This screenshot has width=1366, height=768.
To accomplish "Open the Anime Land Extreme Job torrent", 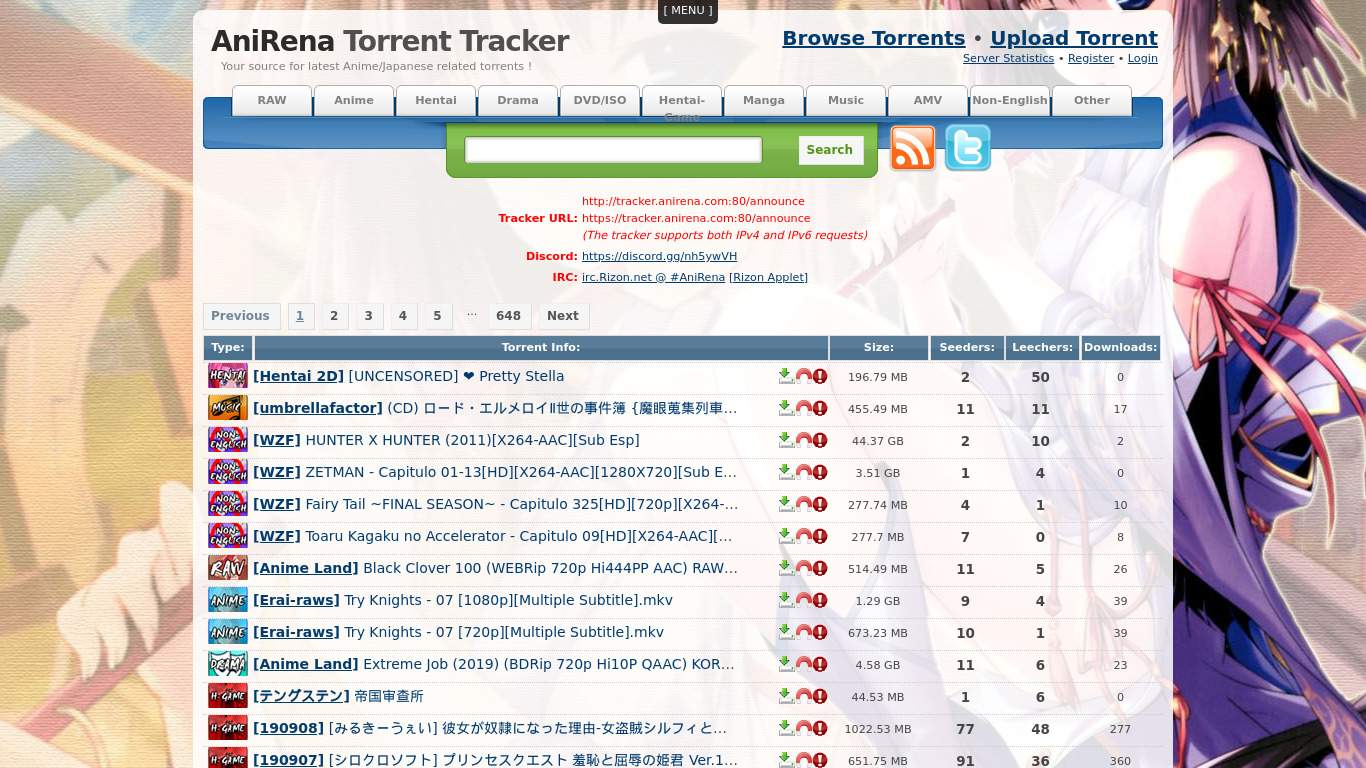I will point(549,664).
